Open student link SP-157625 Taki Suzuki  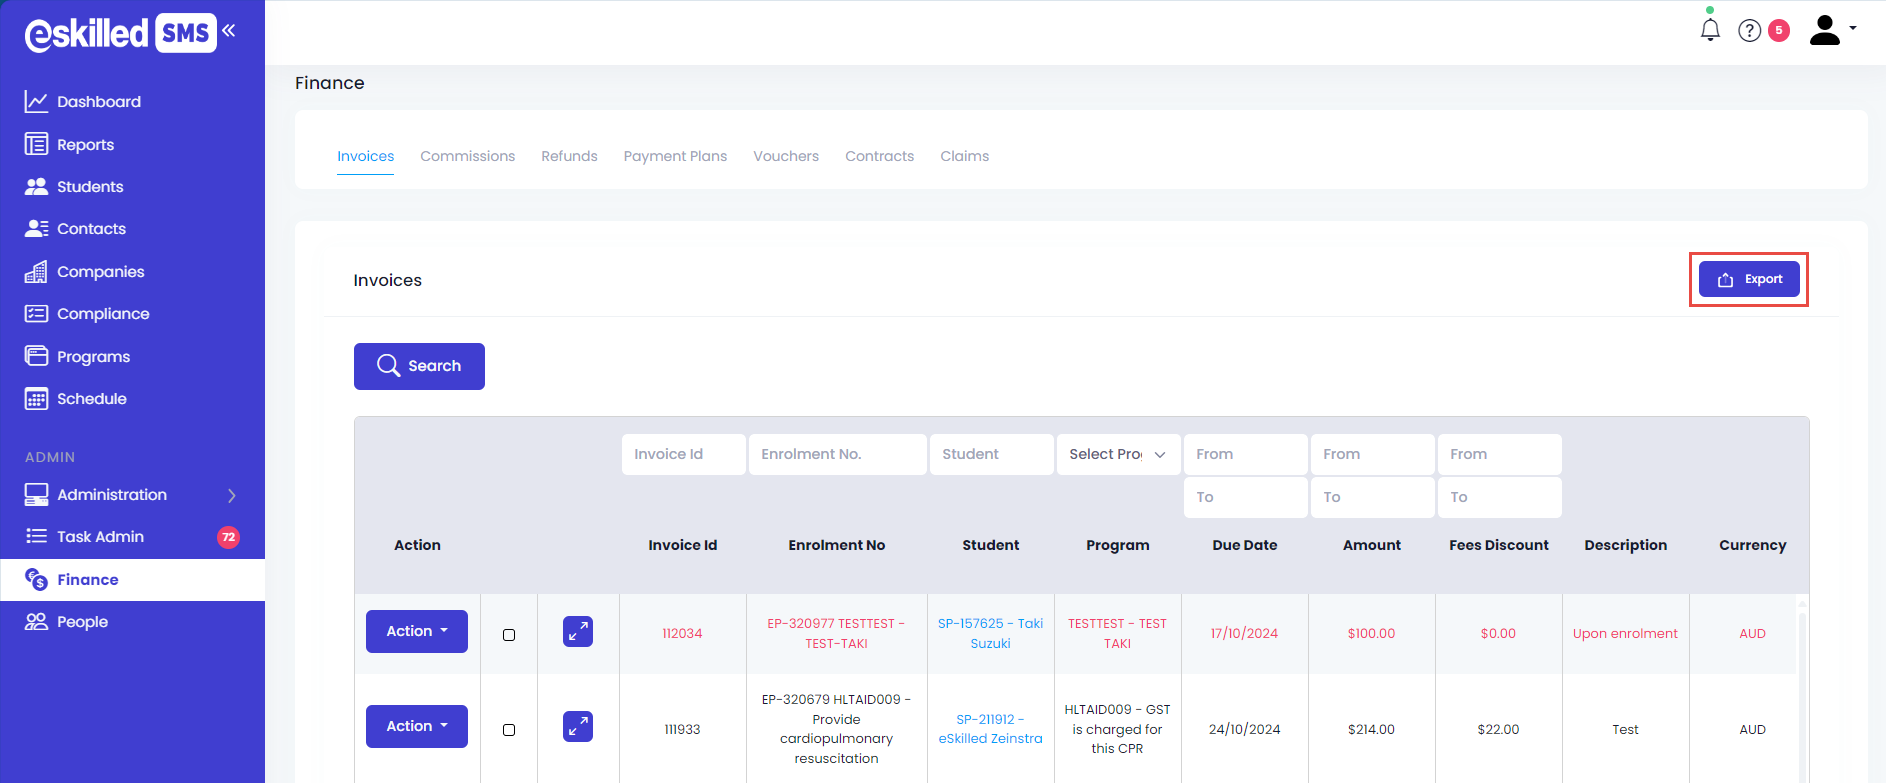point(990,633)
